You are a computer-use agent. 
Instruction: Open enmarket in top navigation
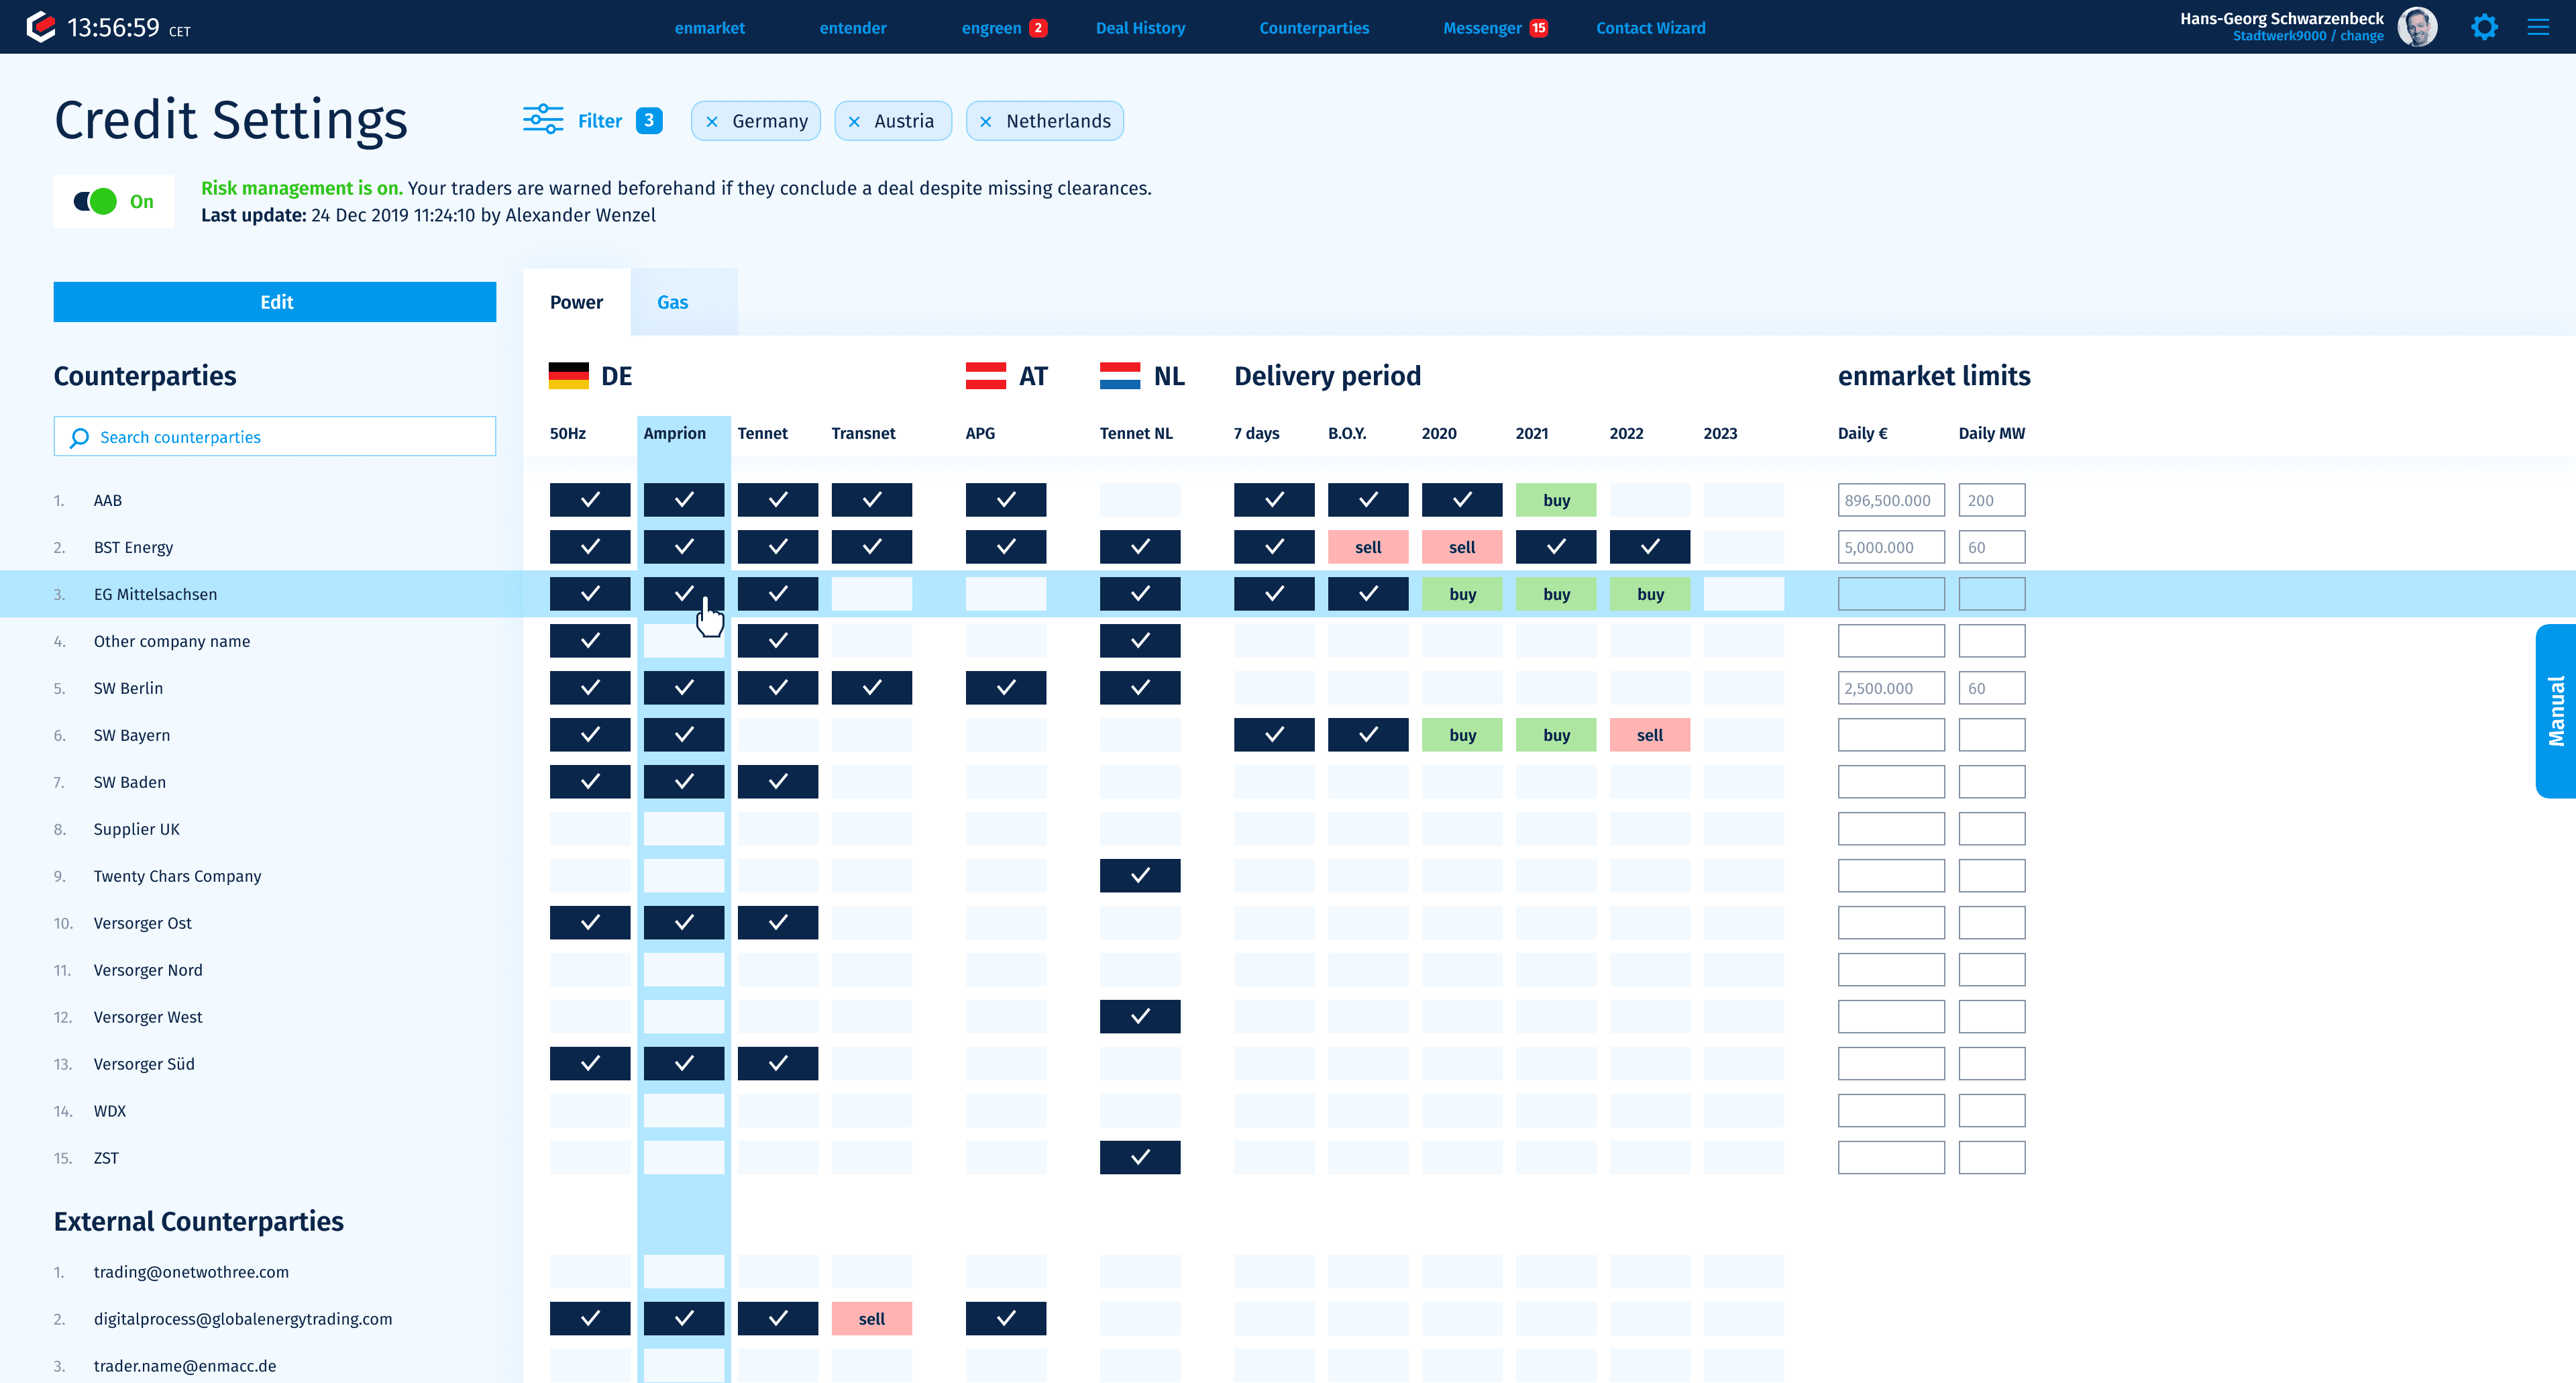coord(709,28)
